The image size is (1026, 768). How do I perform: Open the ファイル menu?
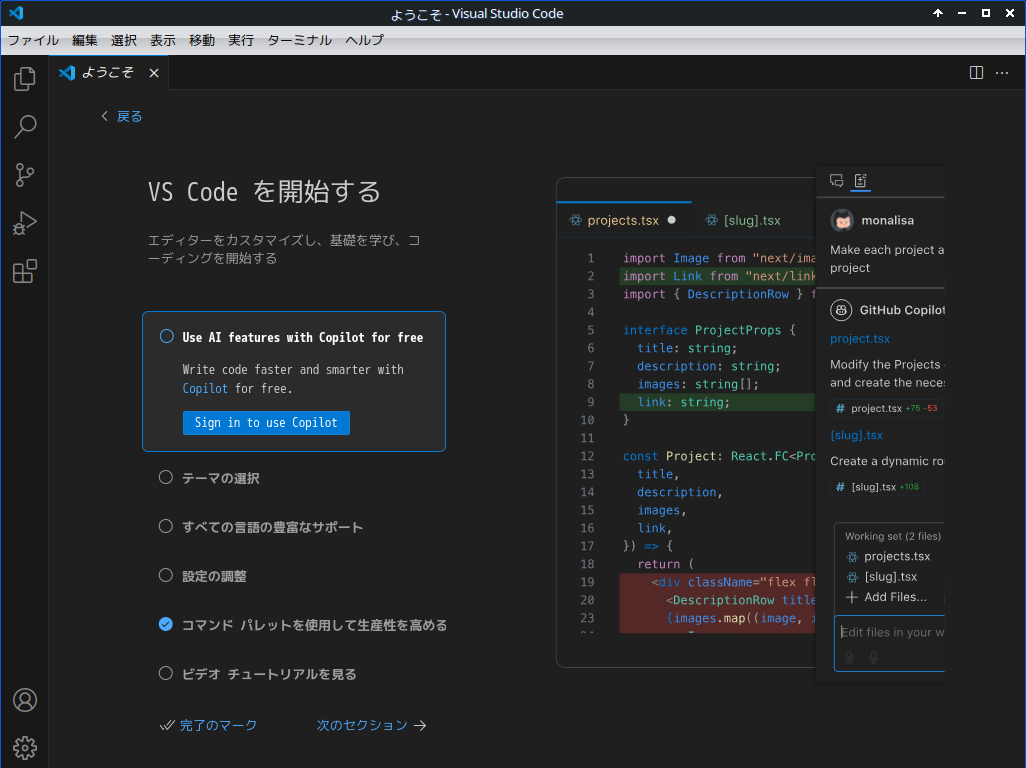[33, 40]
